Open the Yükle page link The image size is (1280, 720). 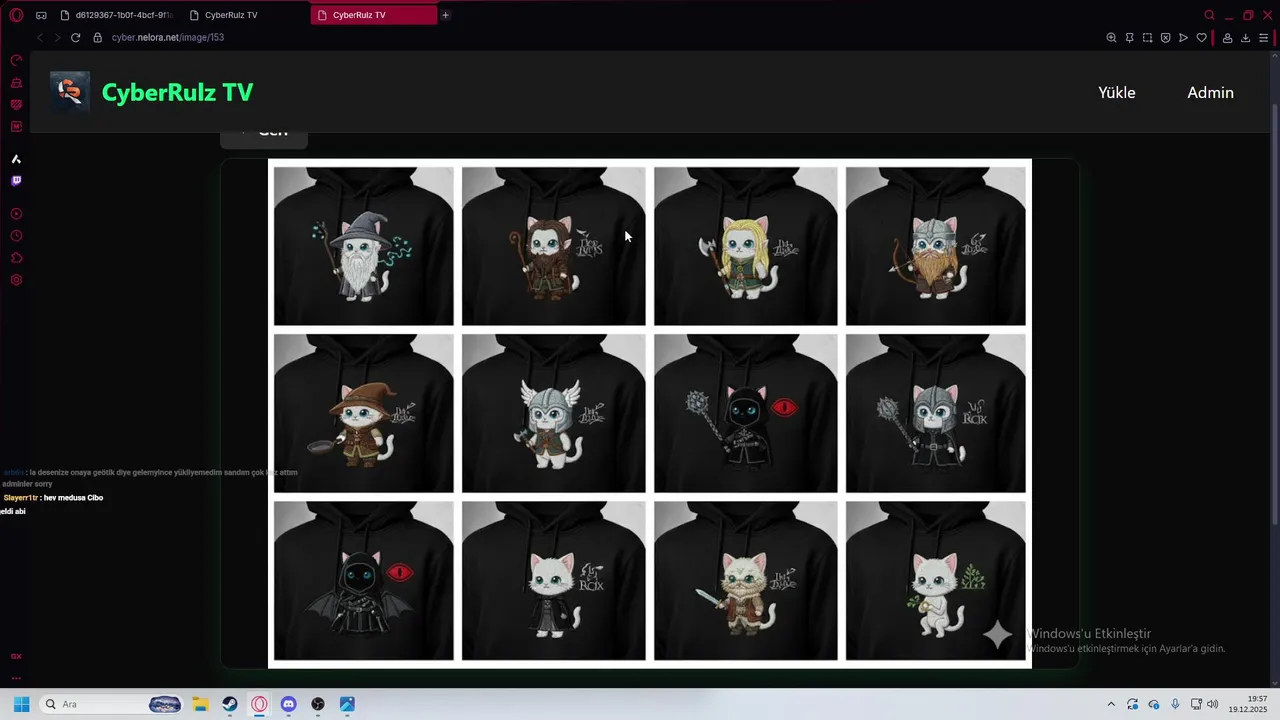(x=1117, y=92)
